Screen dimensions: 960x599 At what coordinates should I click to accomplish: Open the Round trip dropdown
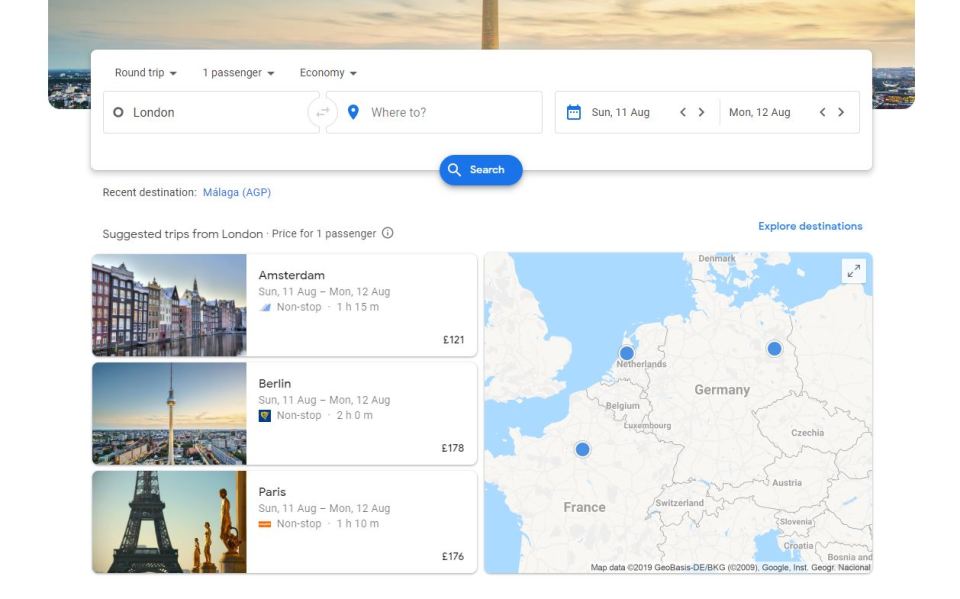tap(146, 73)
